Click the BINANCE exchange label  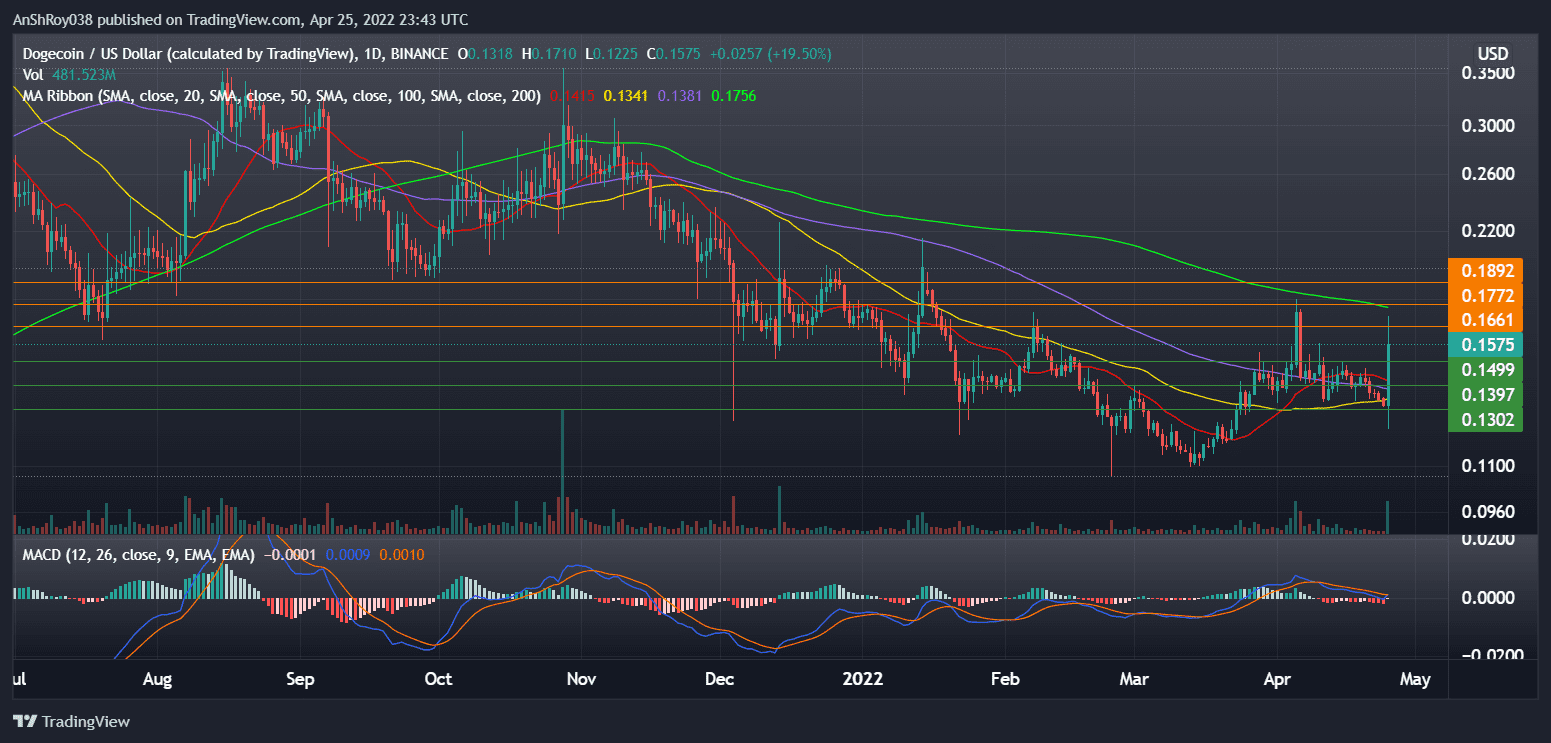click(x=420, y=53)
